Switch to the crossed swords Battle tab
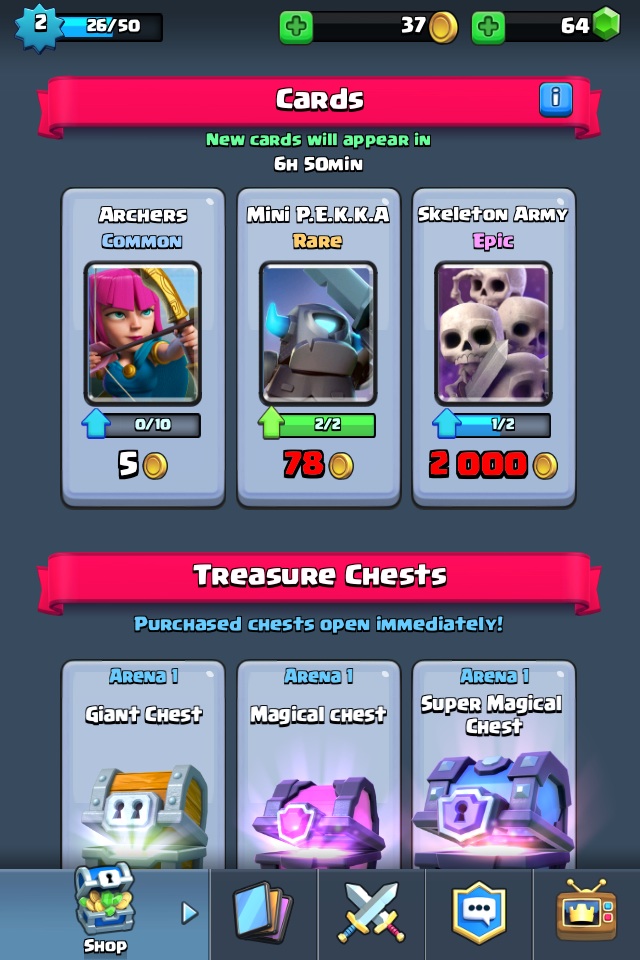The height and width of the screenshot is (960, 640). click(x=372, y=912)
